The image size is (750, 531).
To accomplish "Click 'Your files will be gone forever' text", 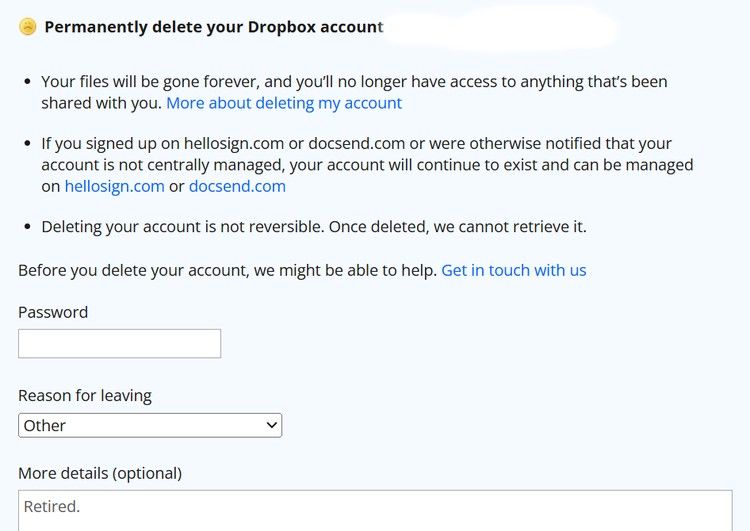I will [150, 81].
